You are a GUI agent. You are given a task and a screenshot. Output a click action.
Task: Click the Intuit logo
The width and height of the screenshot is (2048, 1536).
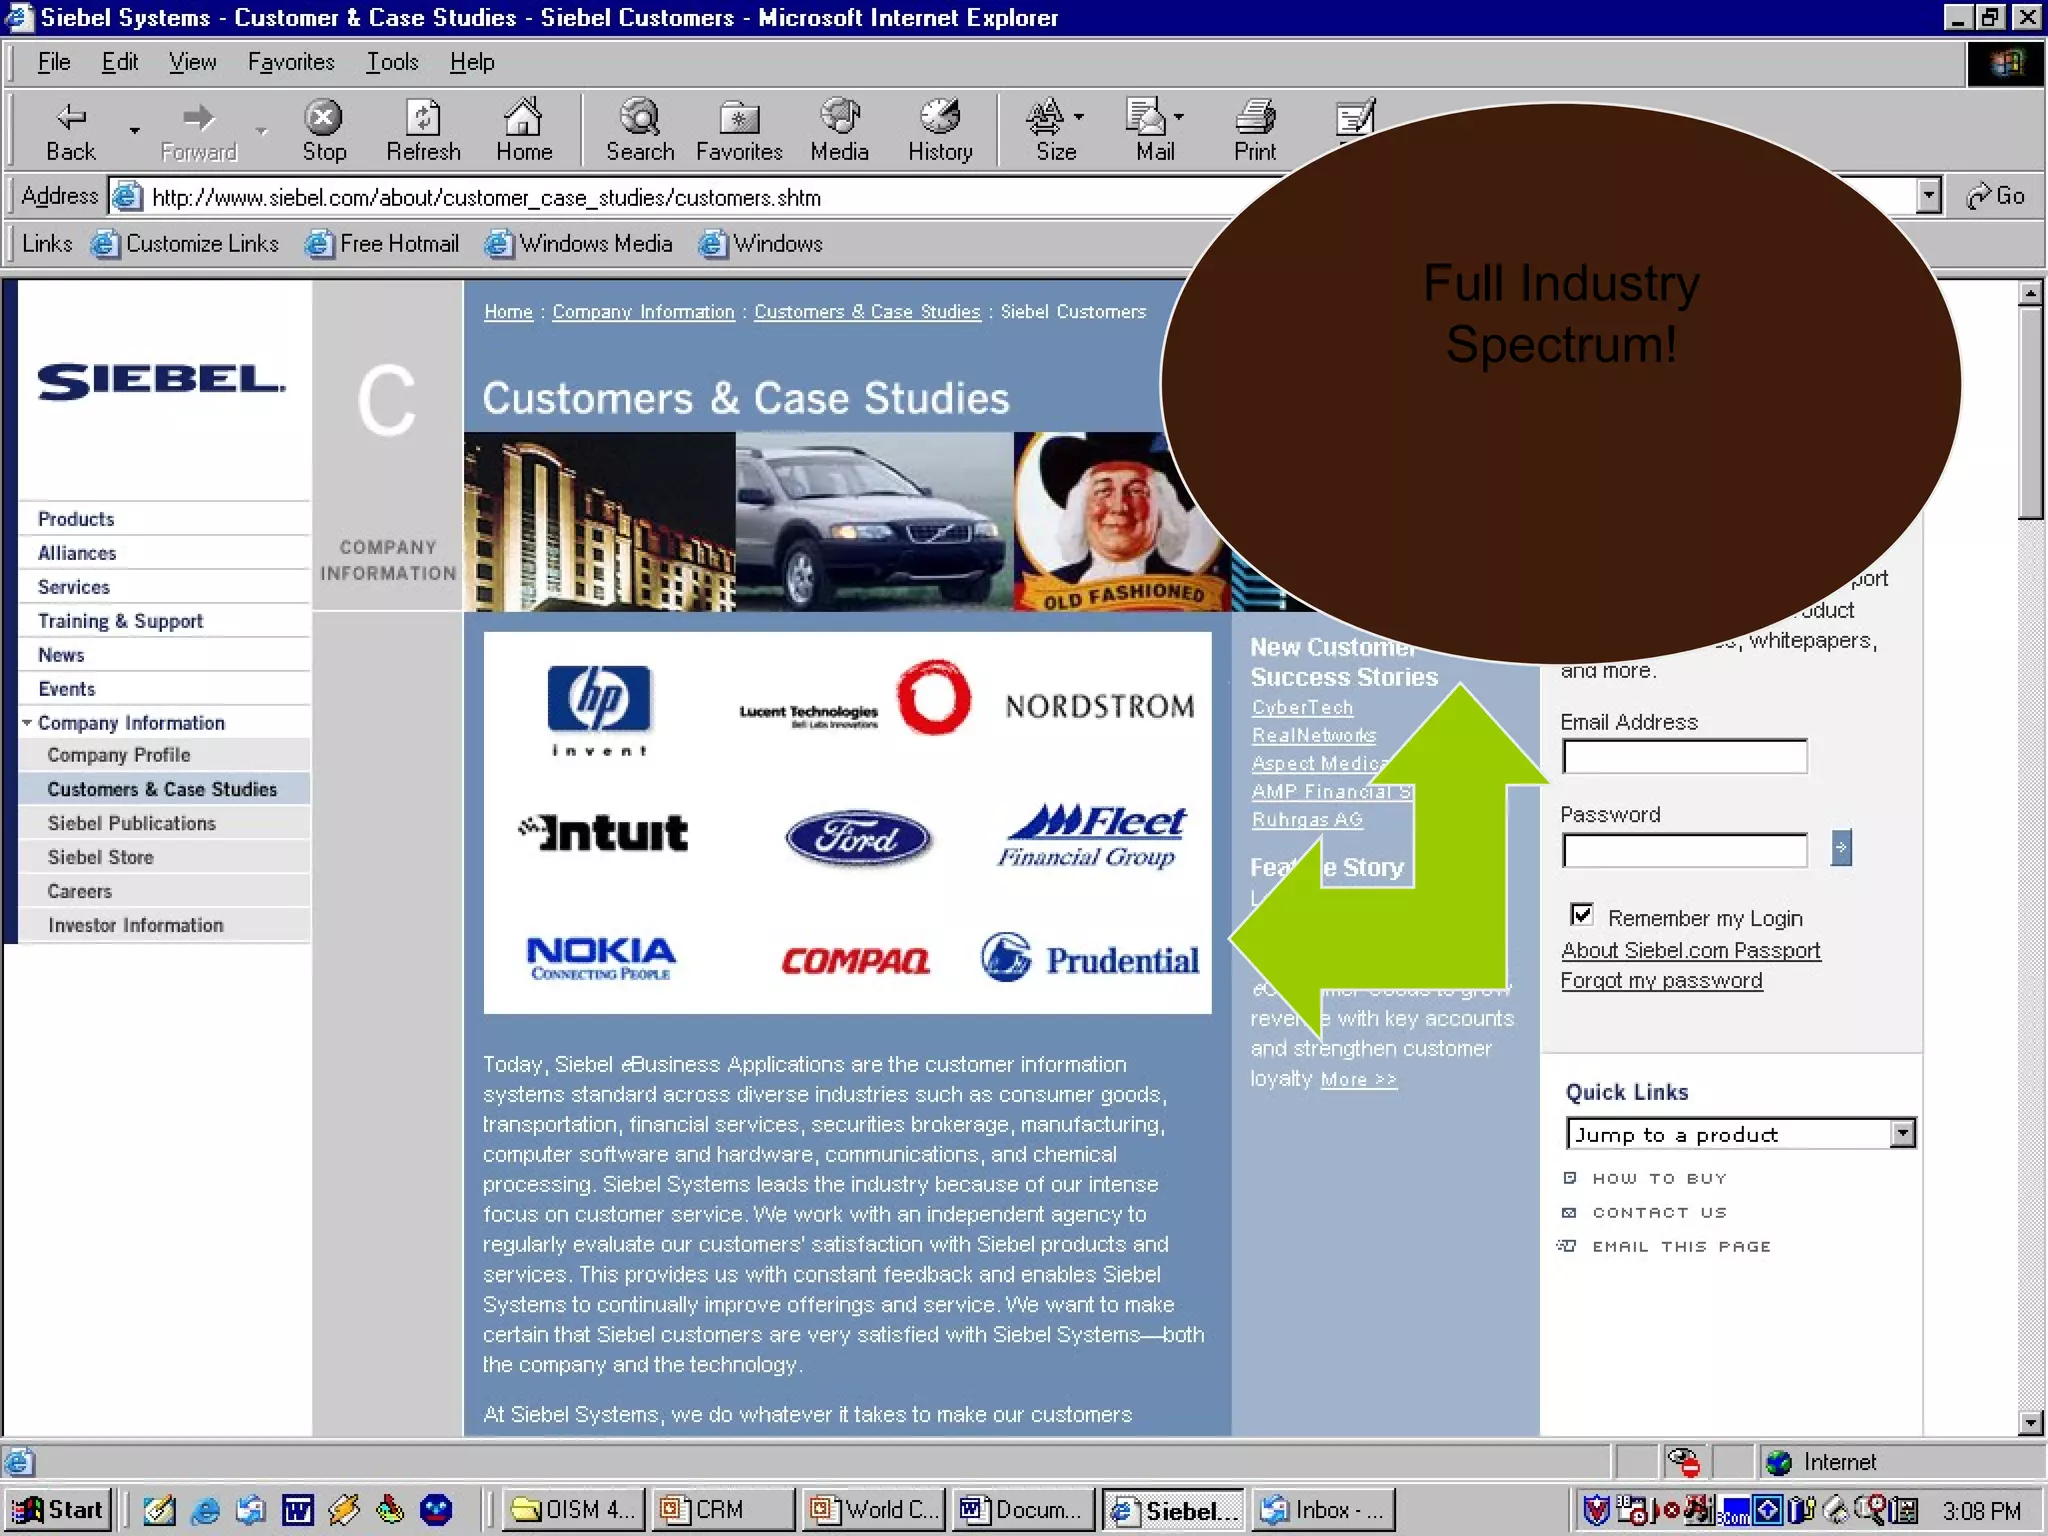click(604, 832)
